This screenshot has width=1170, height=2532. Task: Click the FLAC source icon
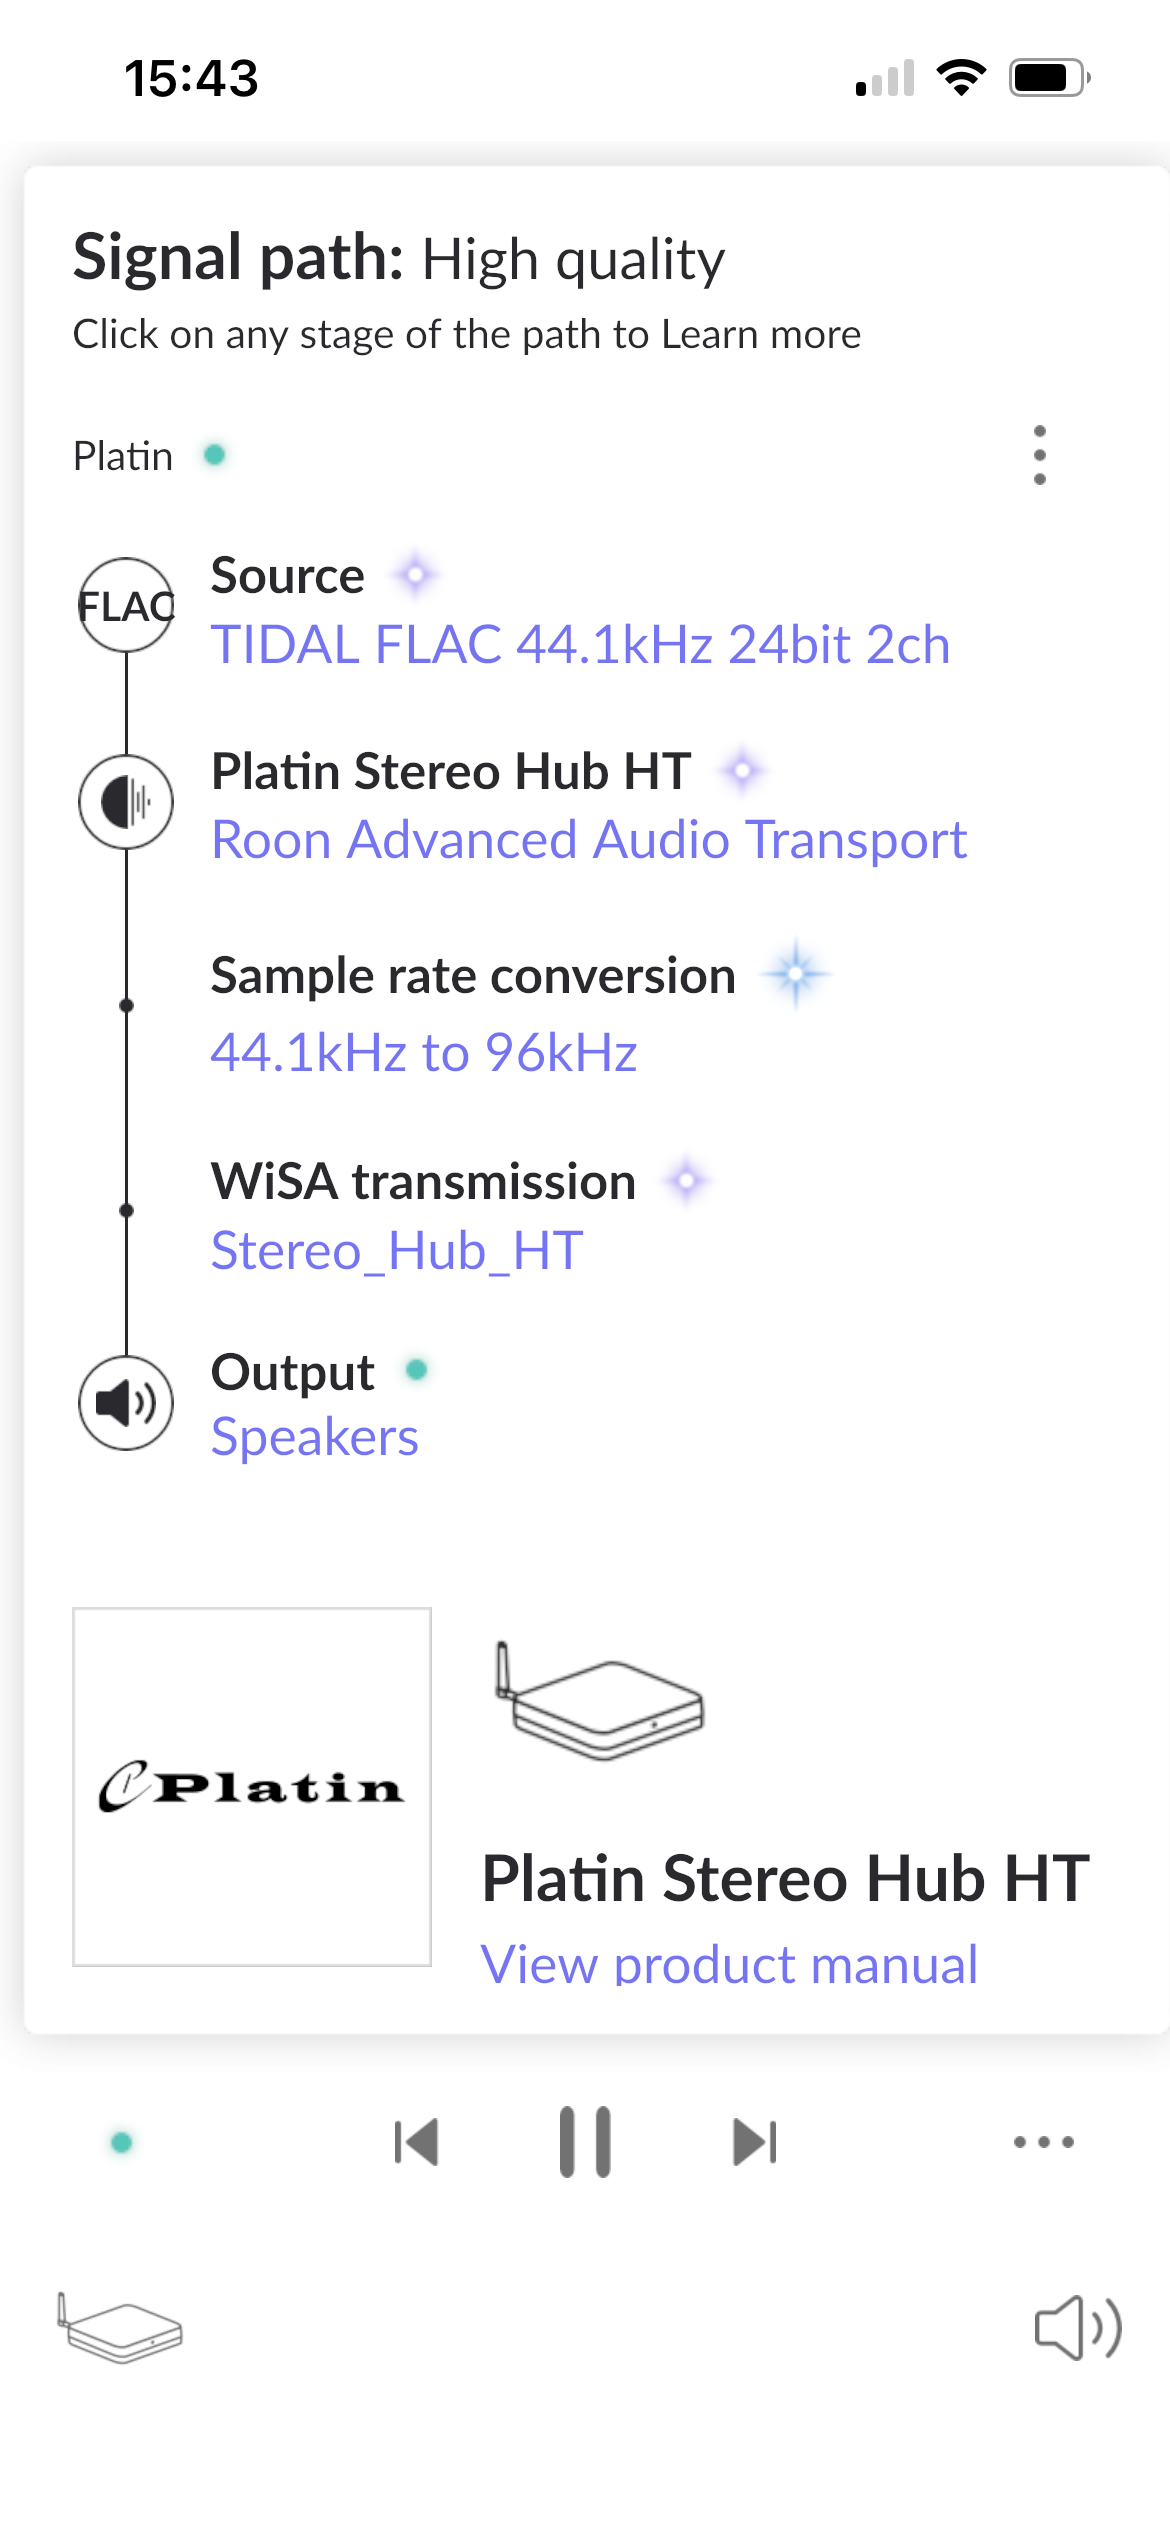[127, 602]
